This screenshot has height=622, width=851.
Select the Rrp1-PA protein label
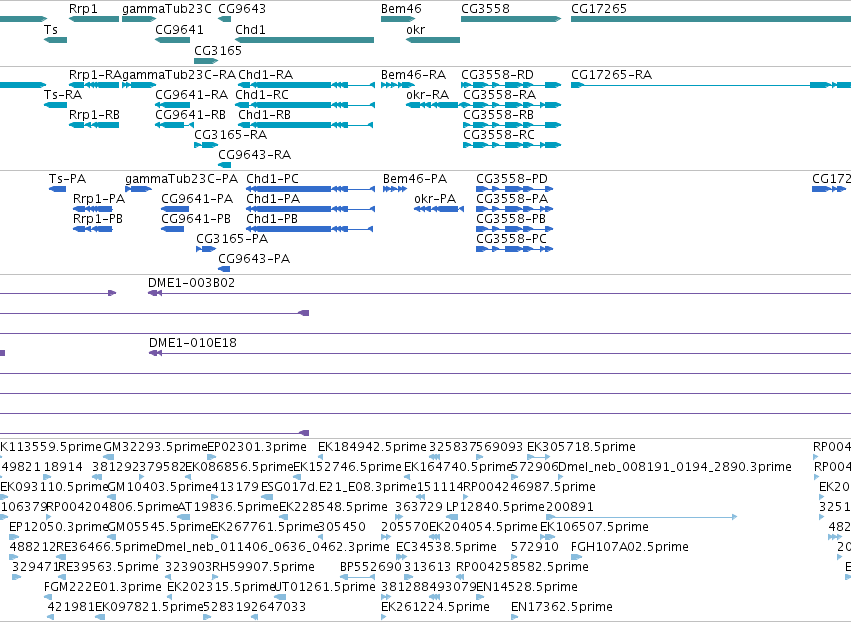99,199
